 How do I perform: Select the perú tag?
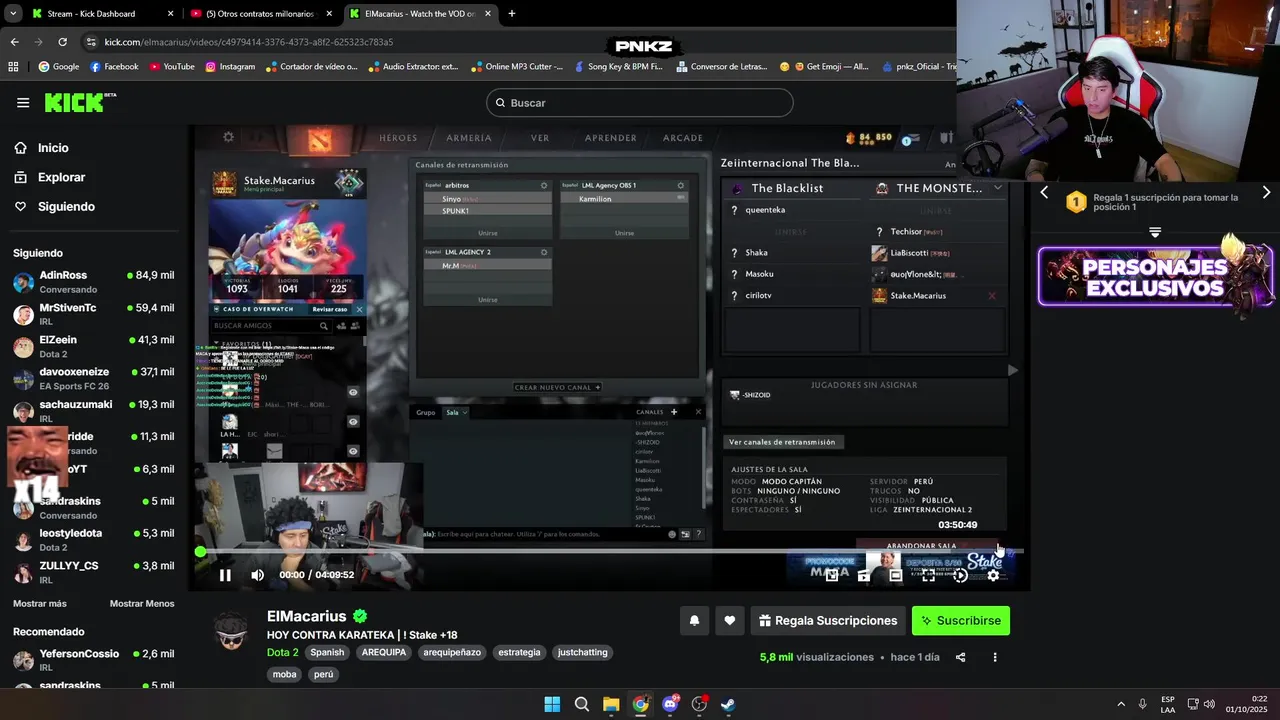[x=324, y=674]
